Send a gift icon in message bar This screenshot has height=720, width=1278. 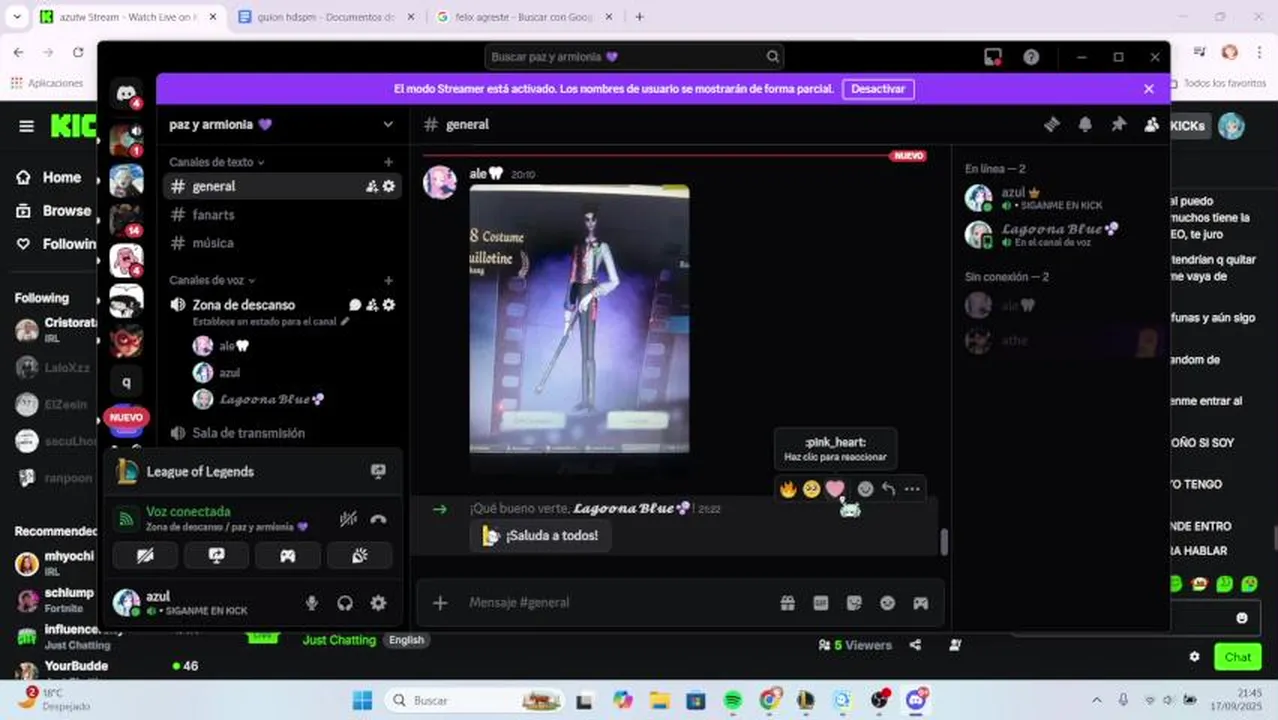point(788,603)
